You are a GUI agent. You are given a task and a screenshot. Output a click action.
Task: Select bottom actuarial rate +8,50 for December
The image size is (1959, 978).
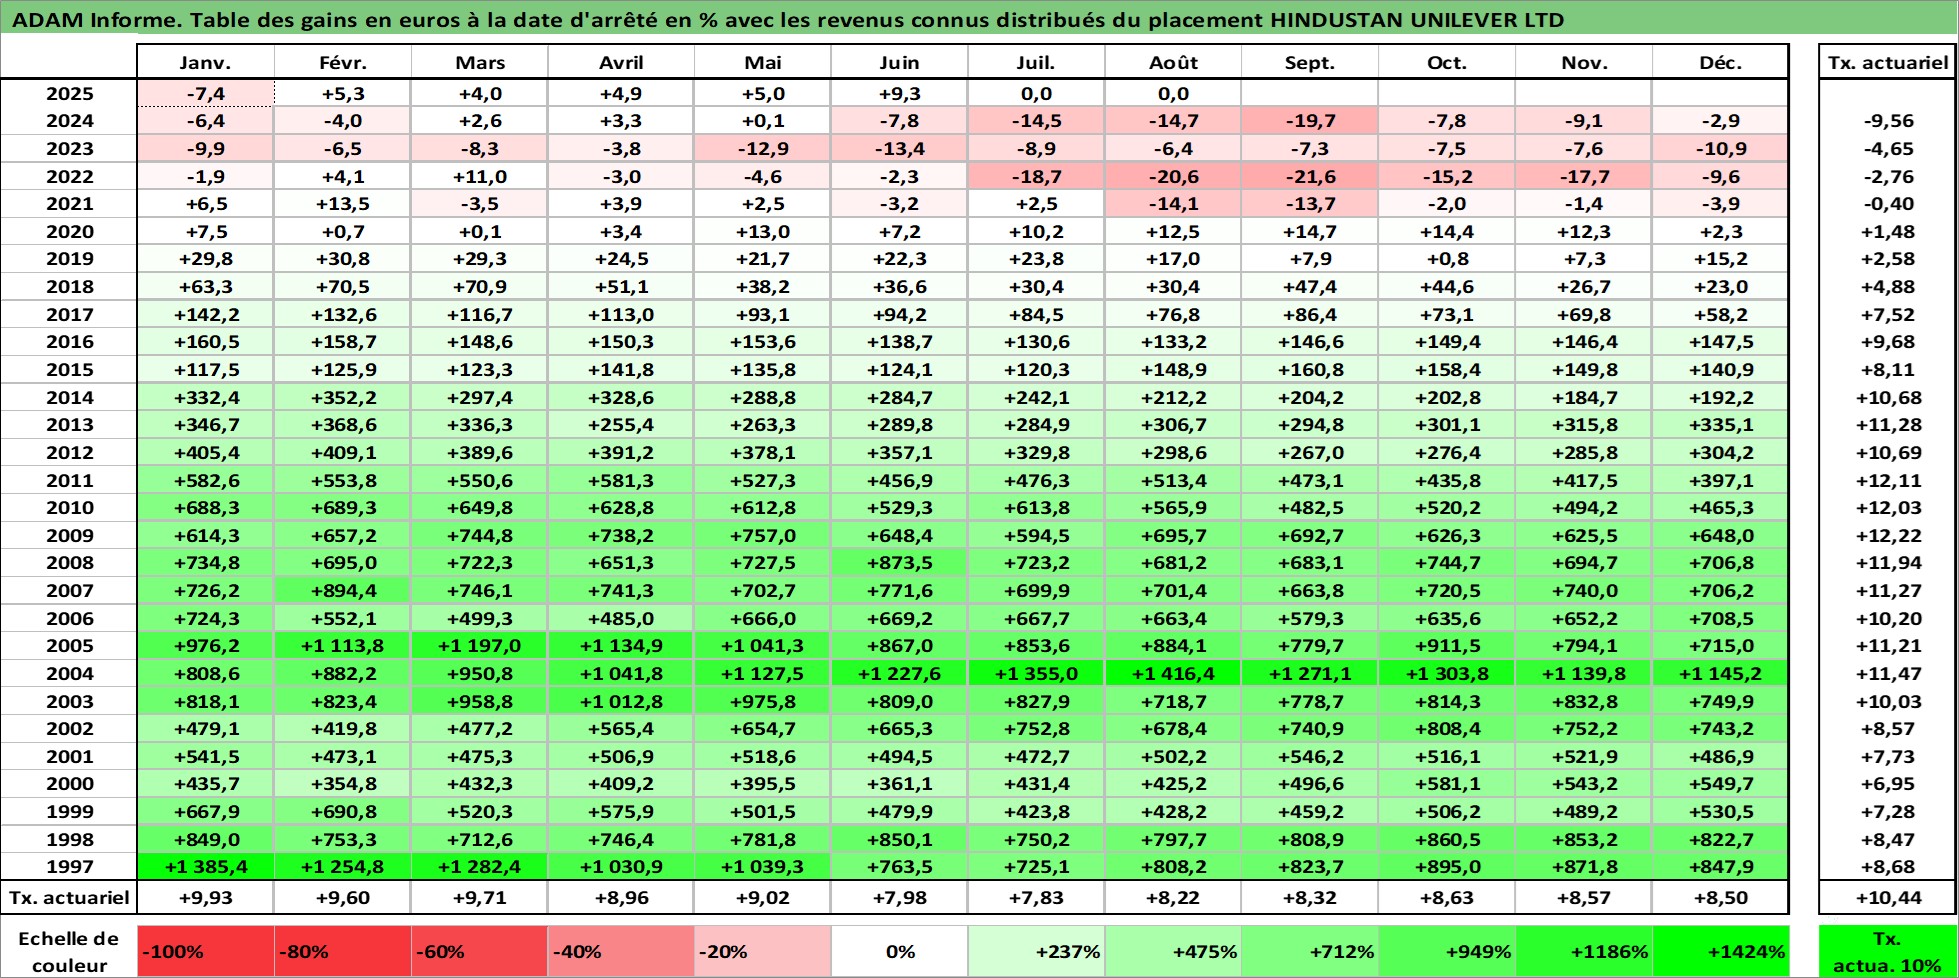[x=1721, y=898]
